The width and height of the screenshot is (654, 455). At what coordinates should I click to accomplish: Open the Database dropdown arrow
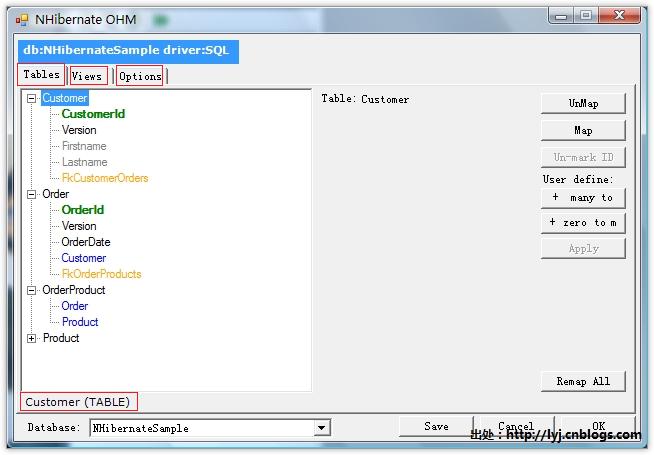[321, 428]
